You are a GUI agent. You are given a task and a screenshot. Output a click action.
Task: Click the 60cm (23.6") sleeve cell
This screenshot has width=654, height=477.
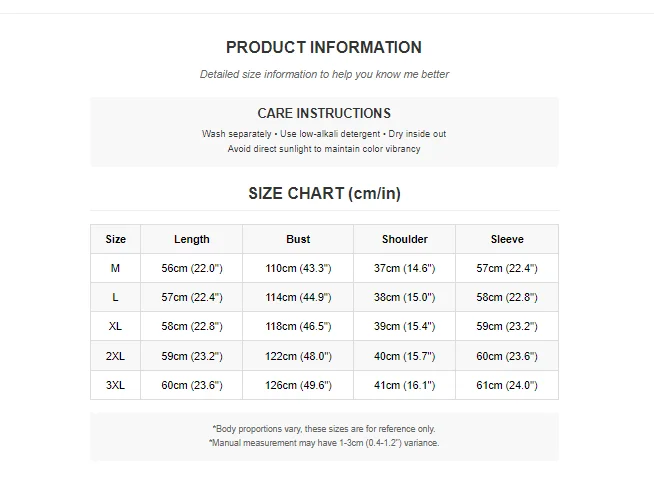[507, 355]
